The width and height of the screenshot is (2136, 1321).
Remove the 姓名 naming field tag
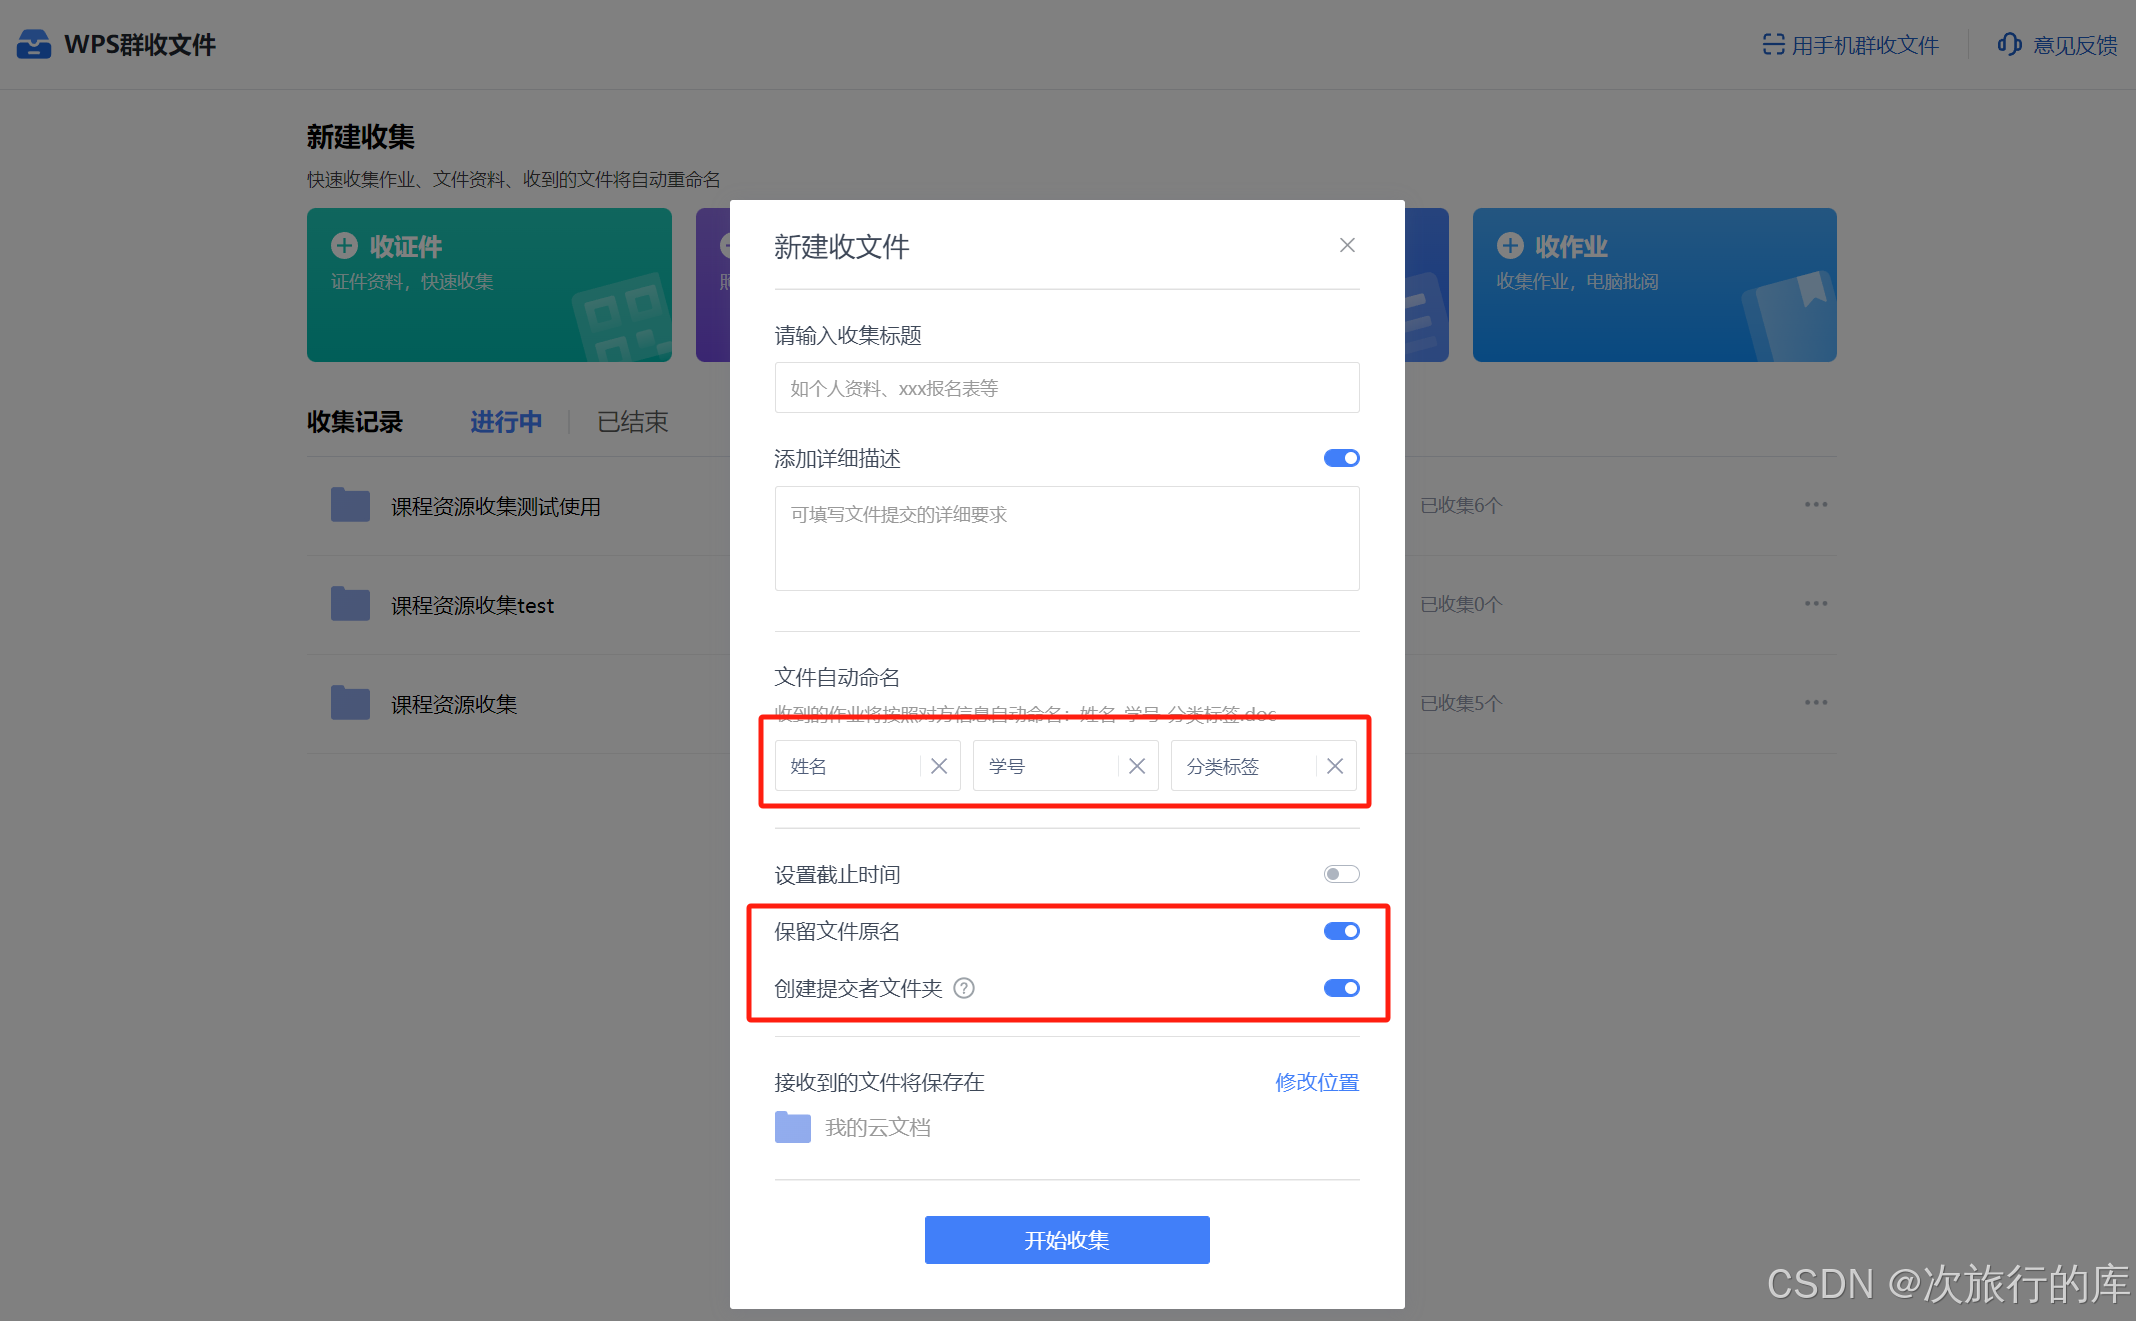938,766
